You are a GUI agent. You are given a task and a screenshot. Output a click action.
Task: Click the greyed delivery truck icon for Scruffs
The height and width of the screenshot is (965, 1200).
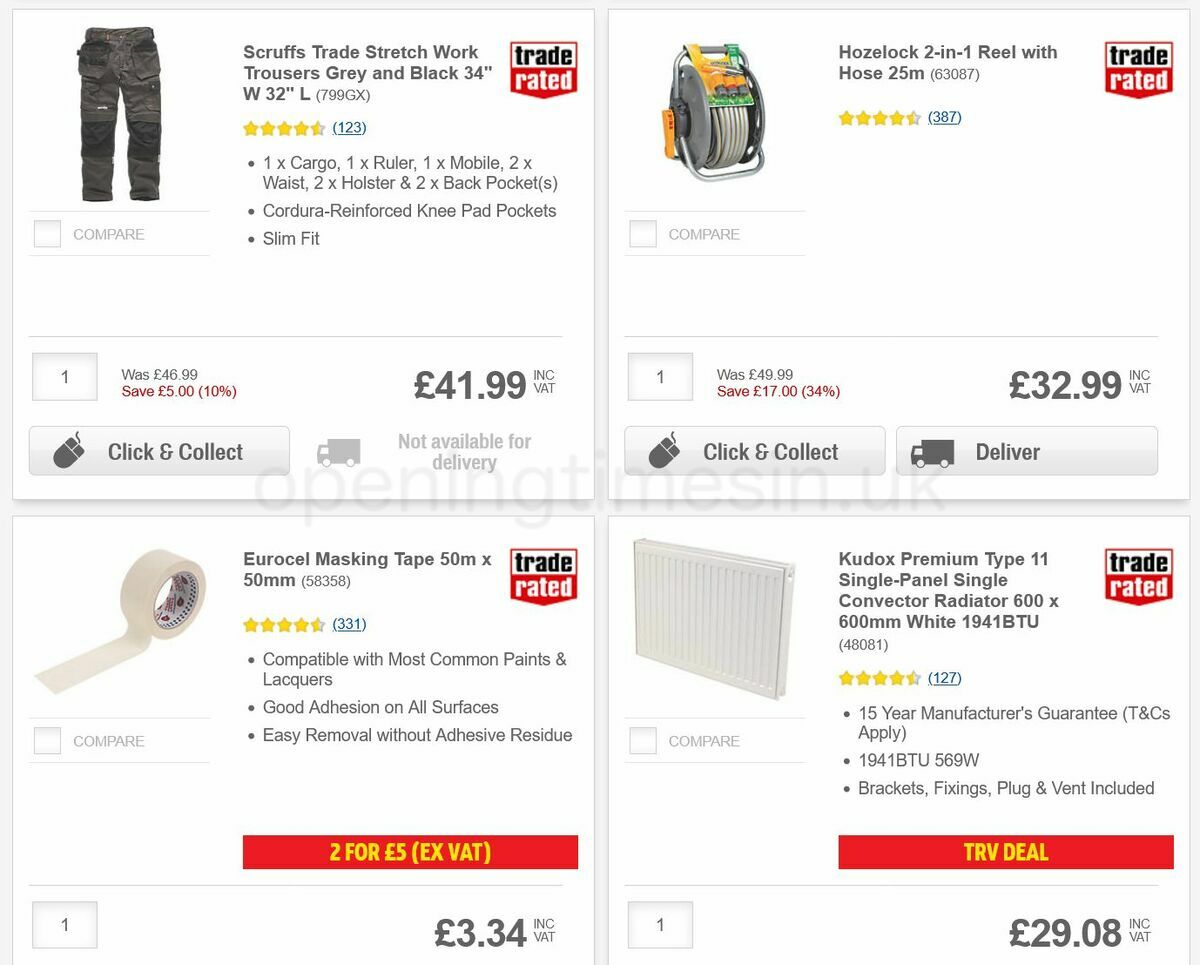tap(338, 451)
